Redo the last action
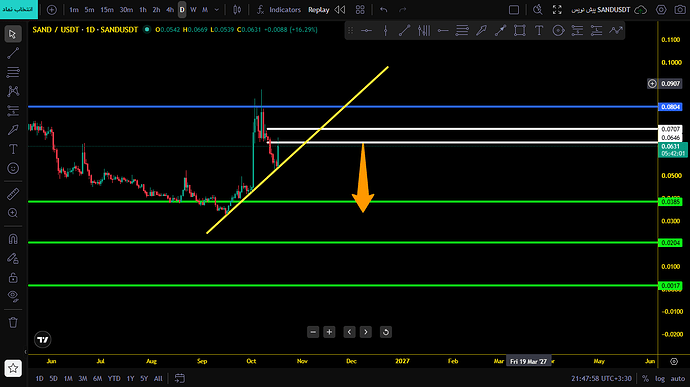Screen dimensions: 690x387 (x=403, y=10)
